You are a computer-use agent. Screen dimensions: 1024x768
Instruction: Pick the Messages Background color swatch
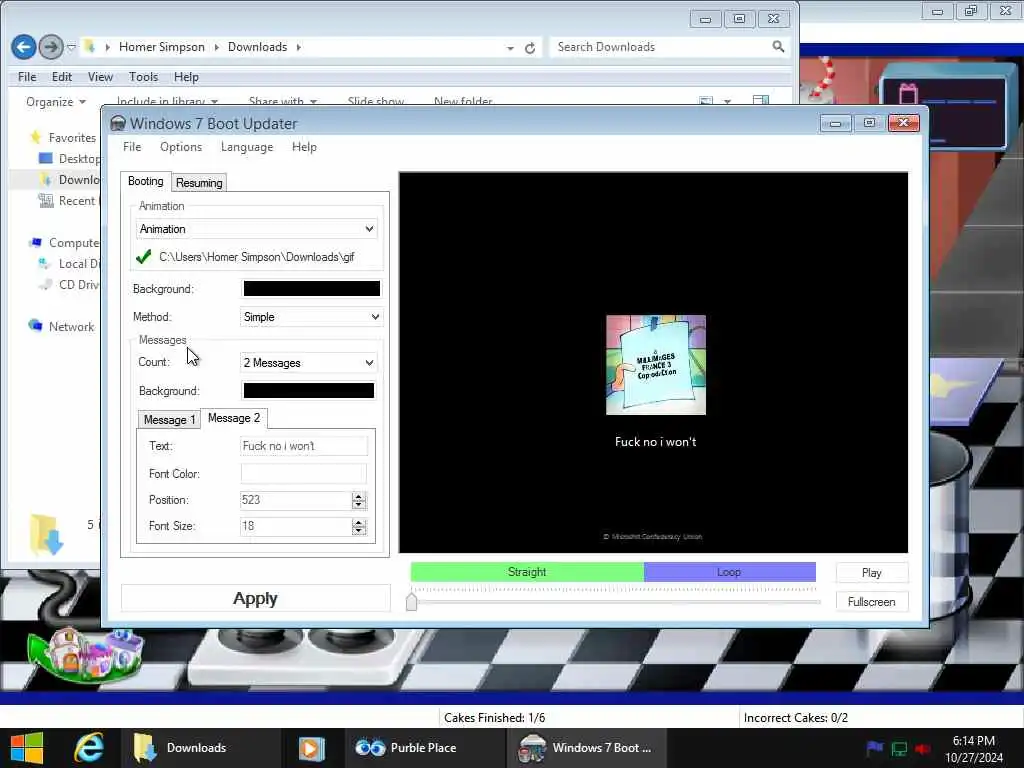(308, 391)
